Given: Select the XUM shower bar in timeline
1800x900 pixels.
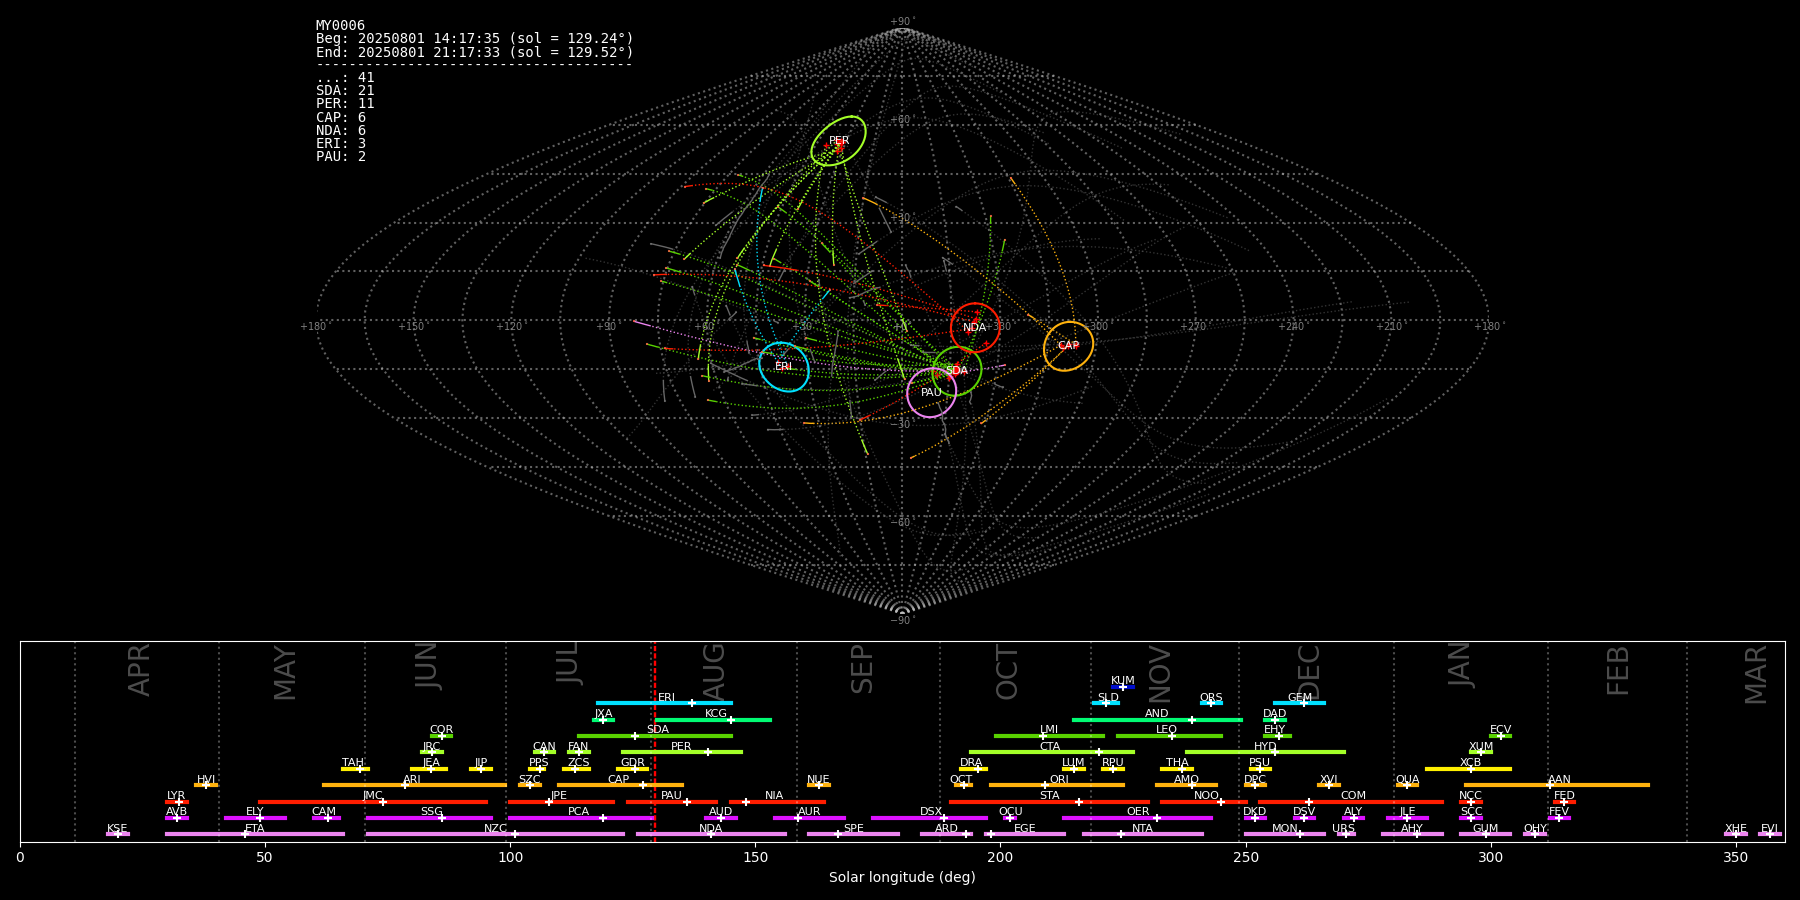Looking at the screenshot, I should pos(1481,752).
